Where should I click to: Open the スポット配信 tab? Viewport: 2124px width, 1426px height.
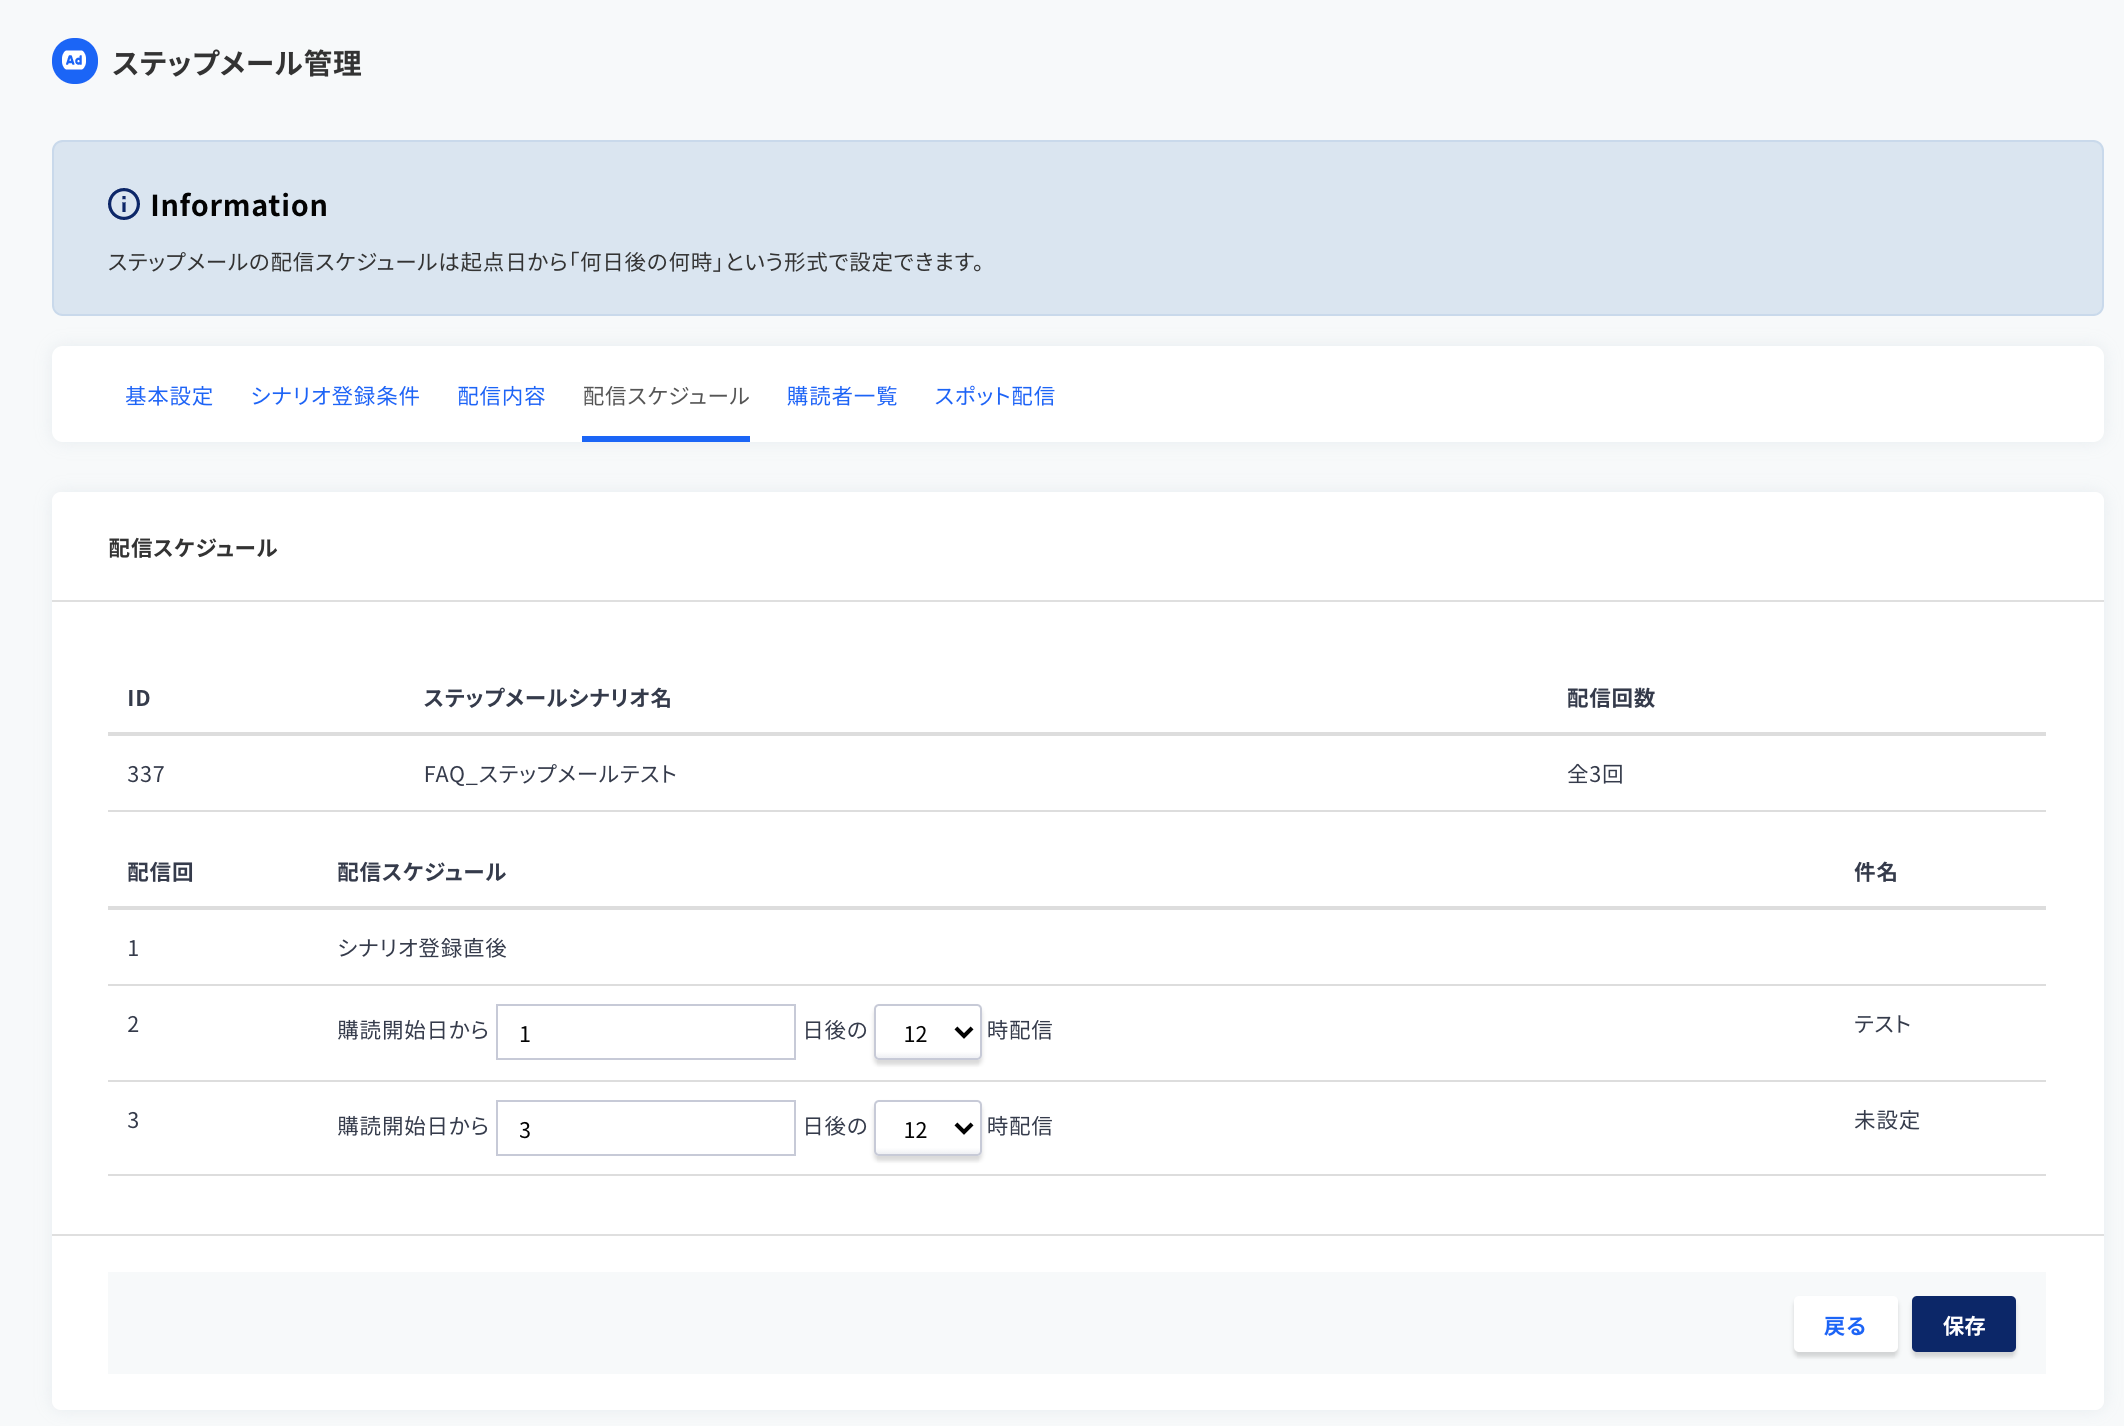pos(994,396)
